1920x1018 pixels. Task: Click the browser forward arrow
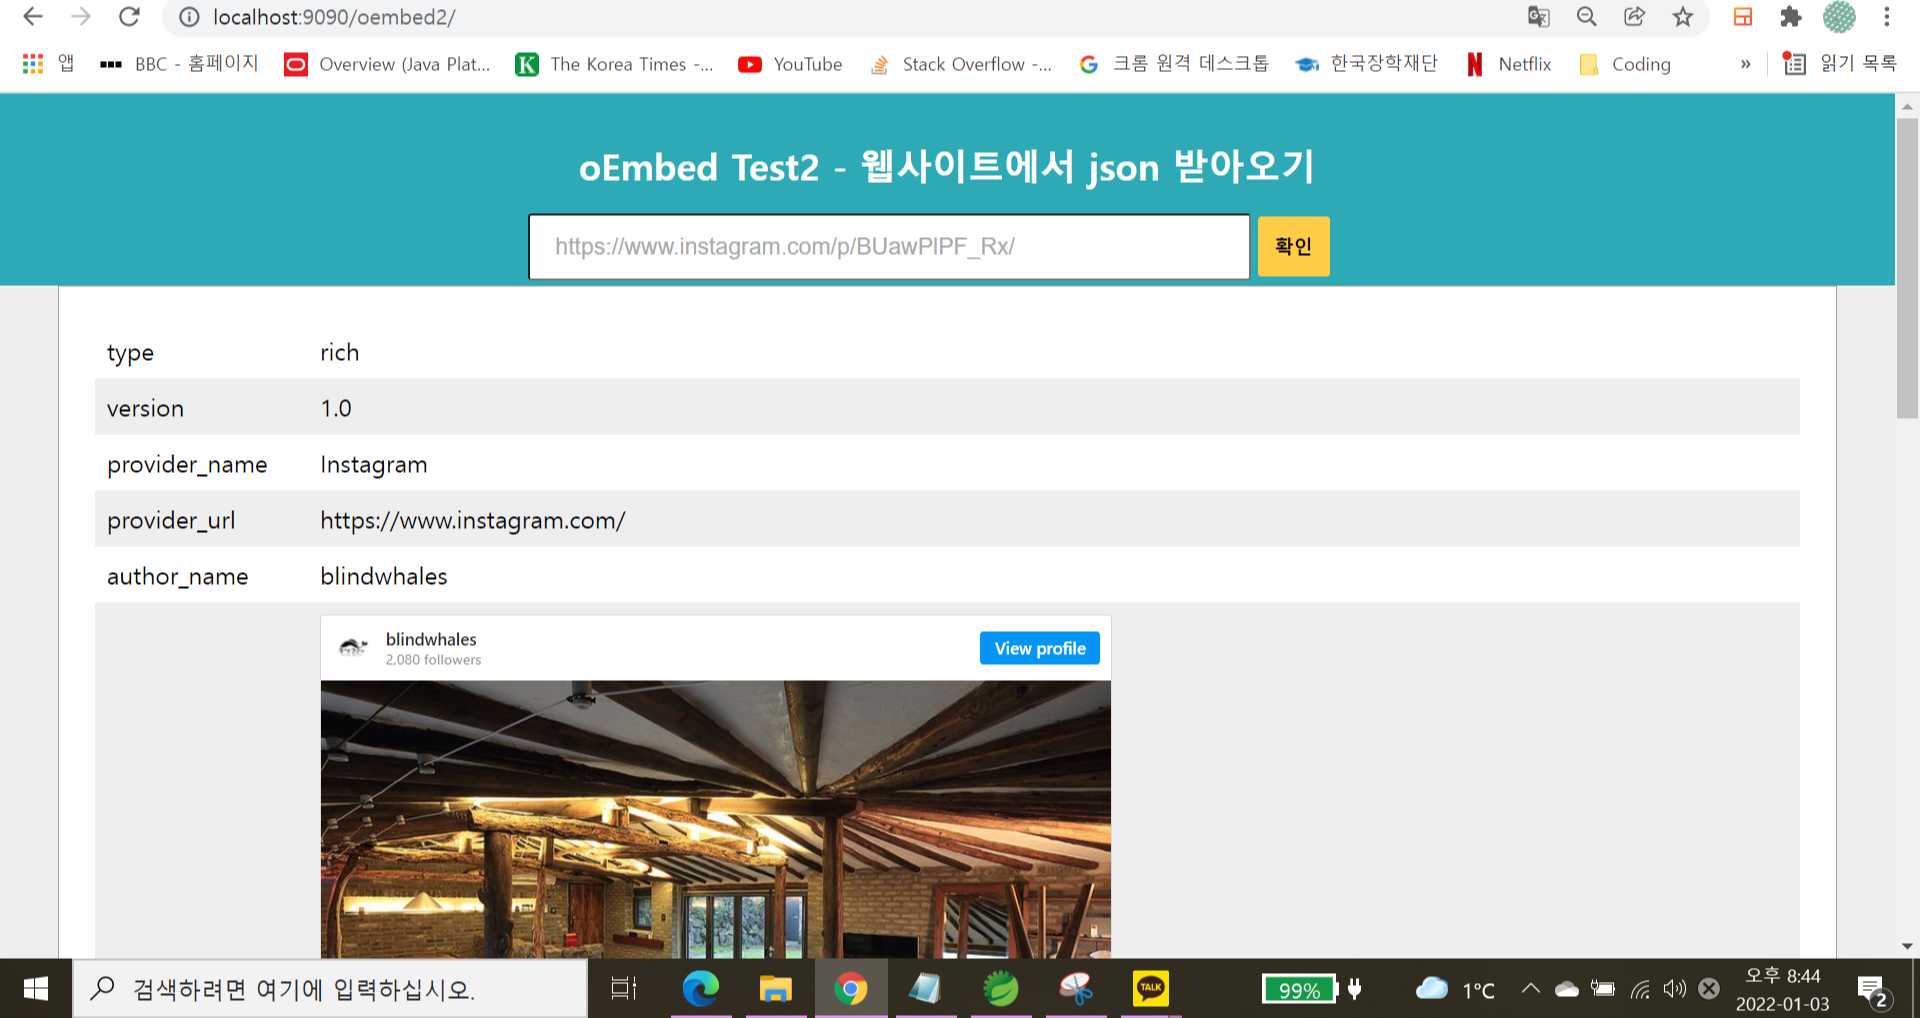81,17
